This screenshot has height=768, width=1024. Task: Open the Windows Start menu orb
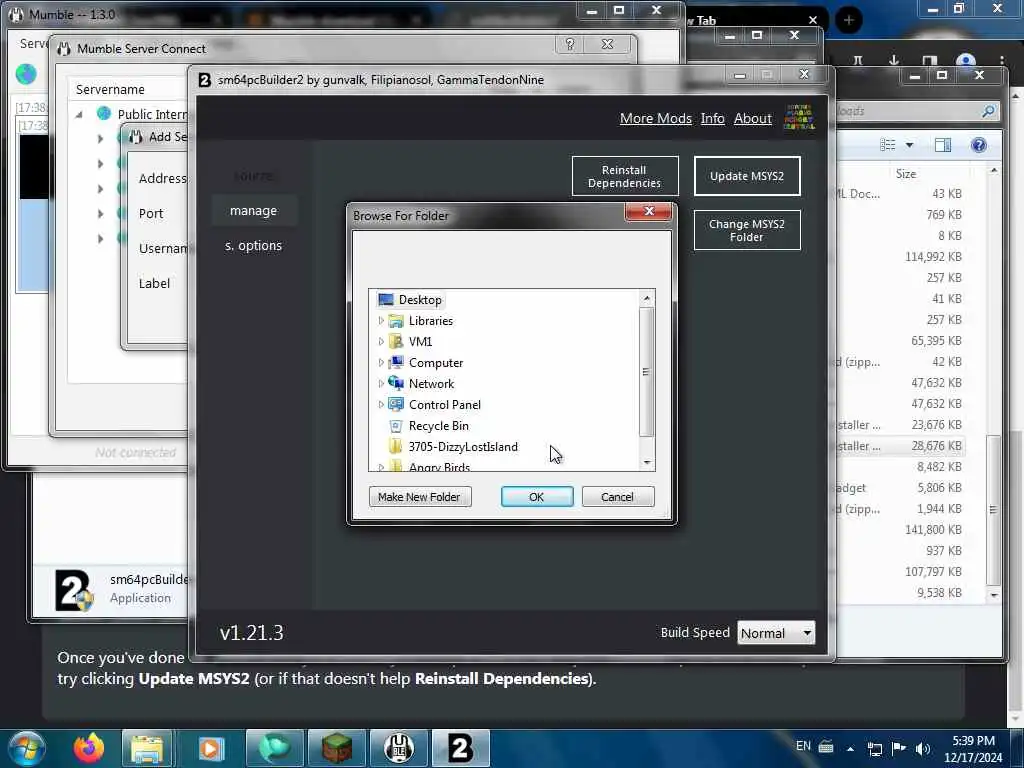(x=27, y=748)
